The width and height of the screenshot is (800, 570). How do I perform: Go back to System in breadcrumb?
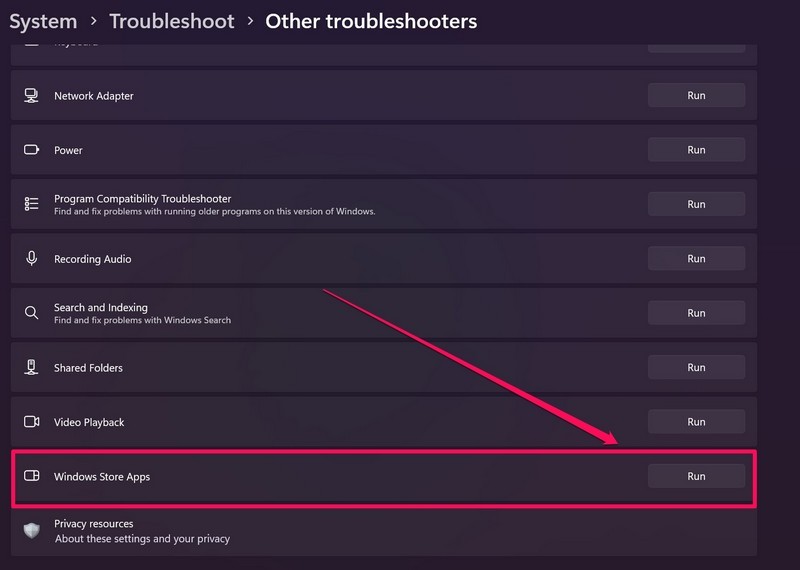(x=43, y=21)
